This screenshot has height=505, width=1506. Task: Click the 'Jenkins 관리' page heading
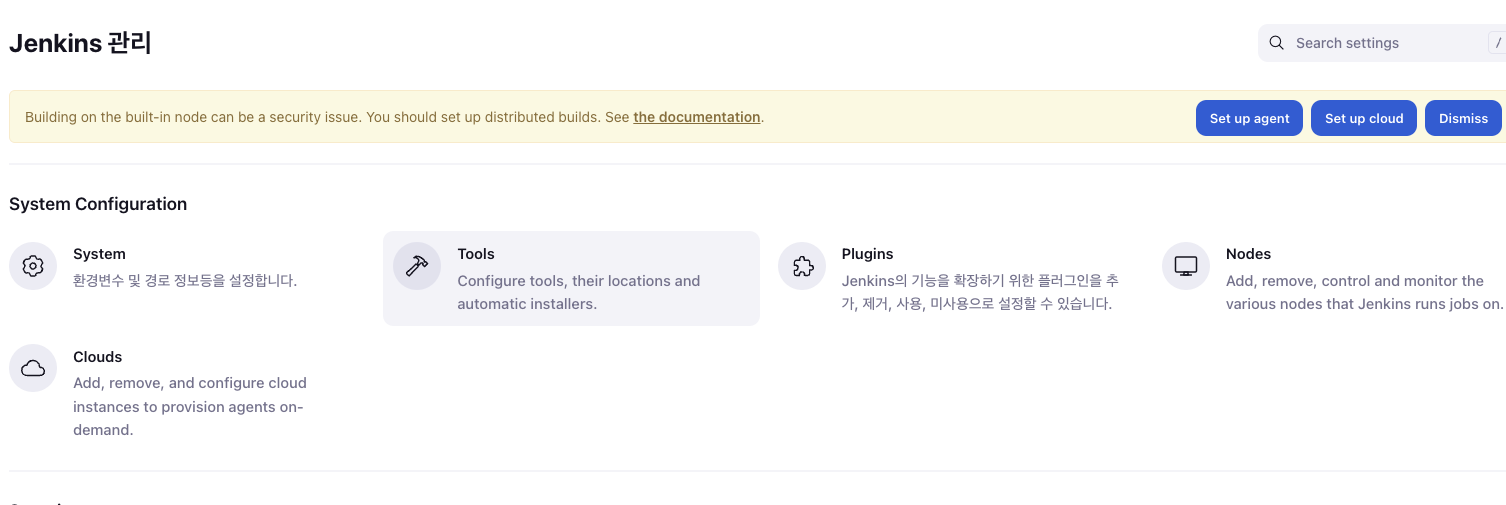80,43
